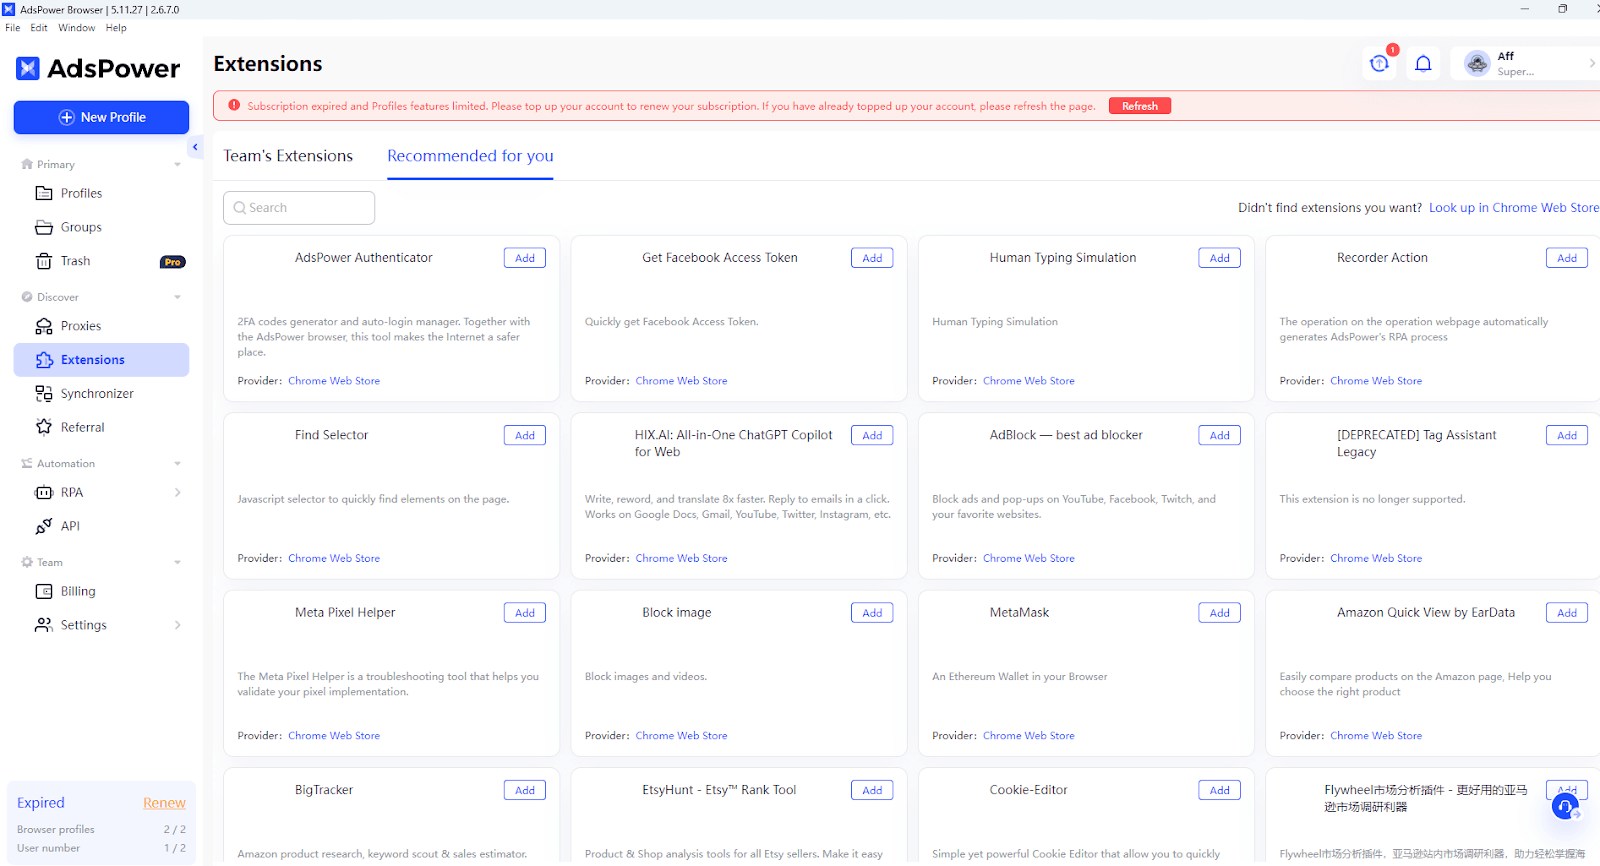Focus the extensions Search field

tap(299, 208)
